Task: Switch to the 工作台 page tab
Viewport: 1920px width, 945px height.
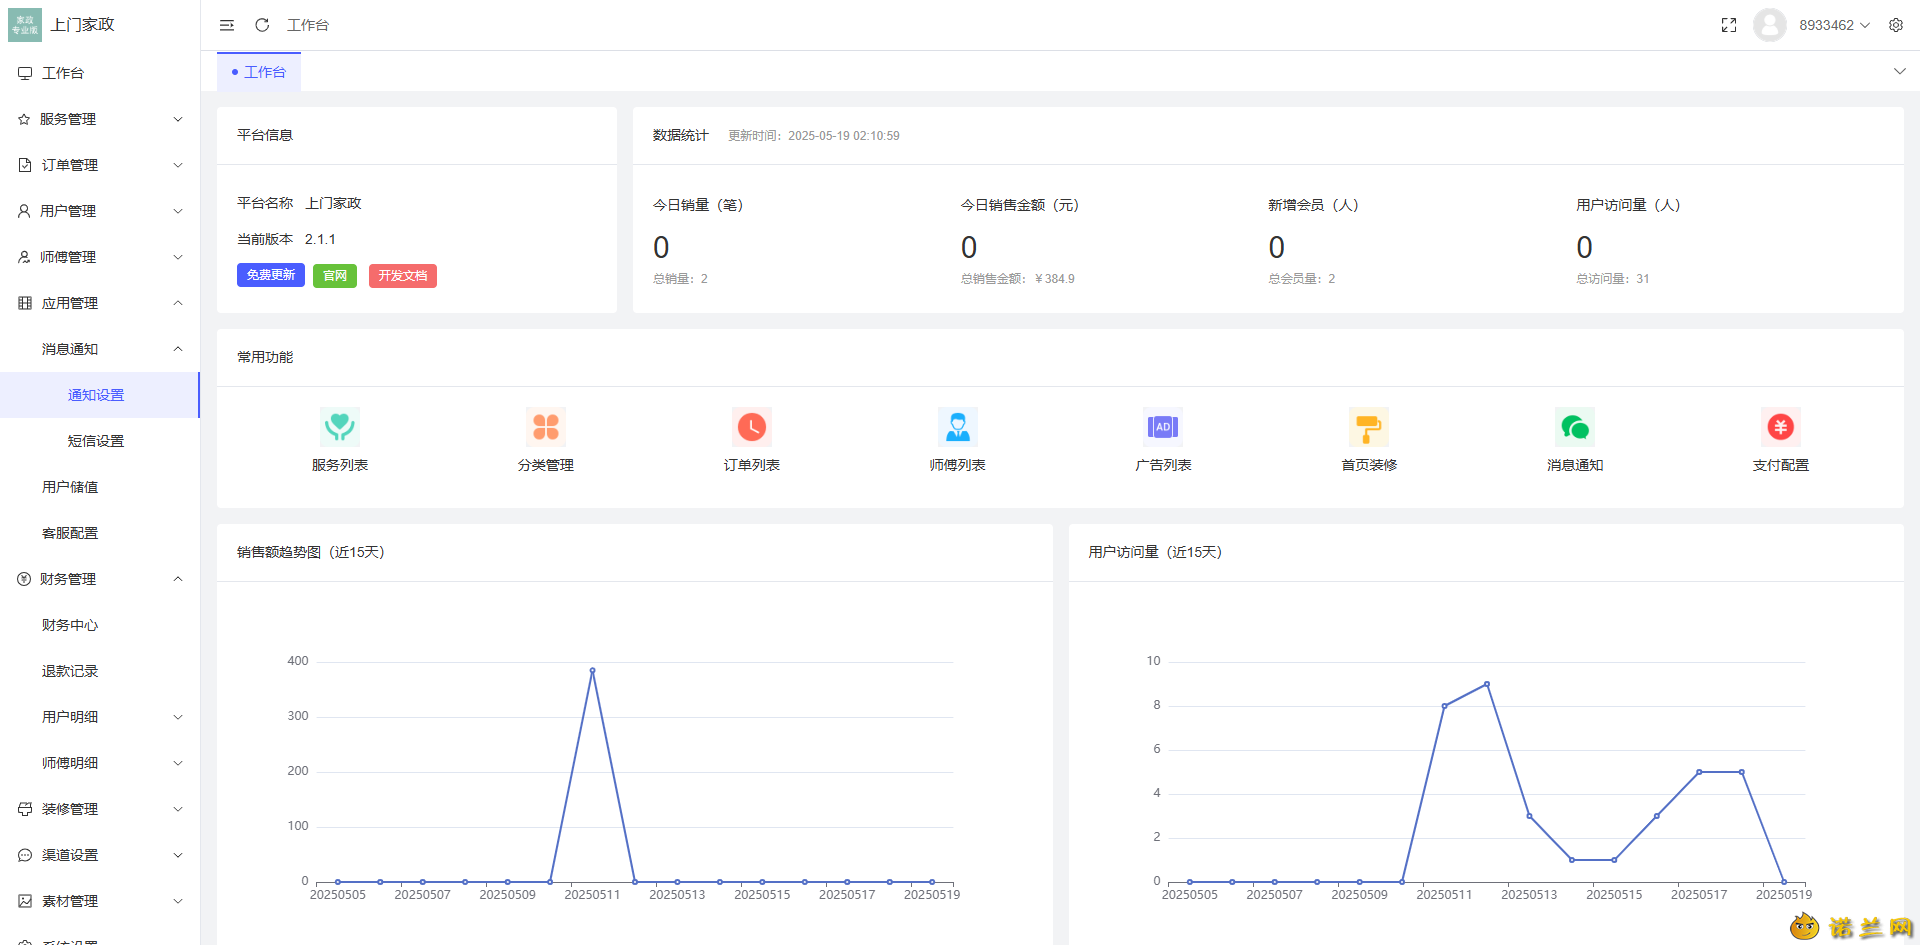Action: point(259,72)
